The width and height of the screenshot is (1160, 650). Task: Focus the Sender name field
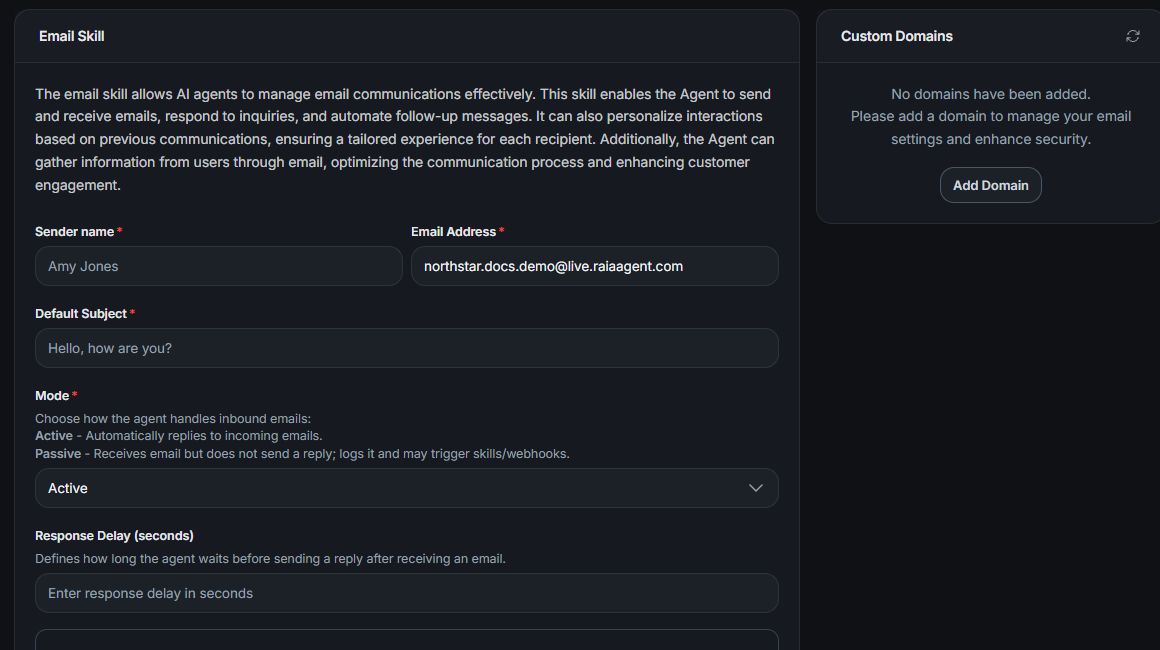pos(218,266)
